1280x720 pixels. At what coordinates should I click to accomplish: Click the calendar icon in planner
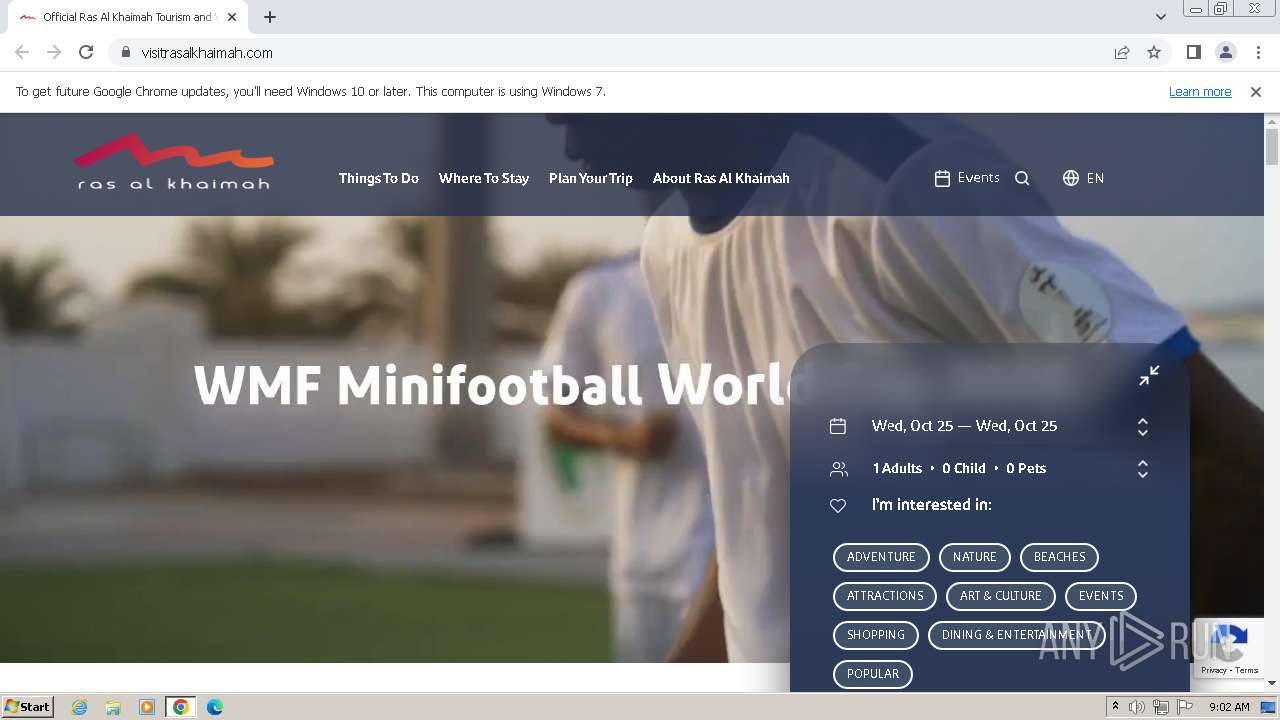pos(838,426)
